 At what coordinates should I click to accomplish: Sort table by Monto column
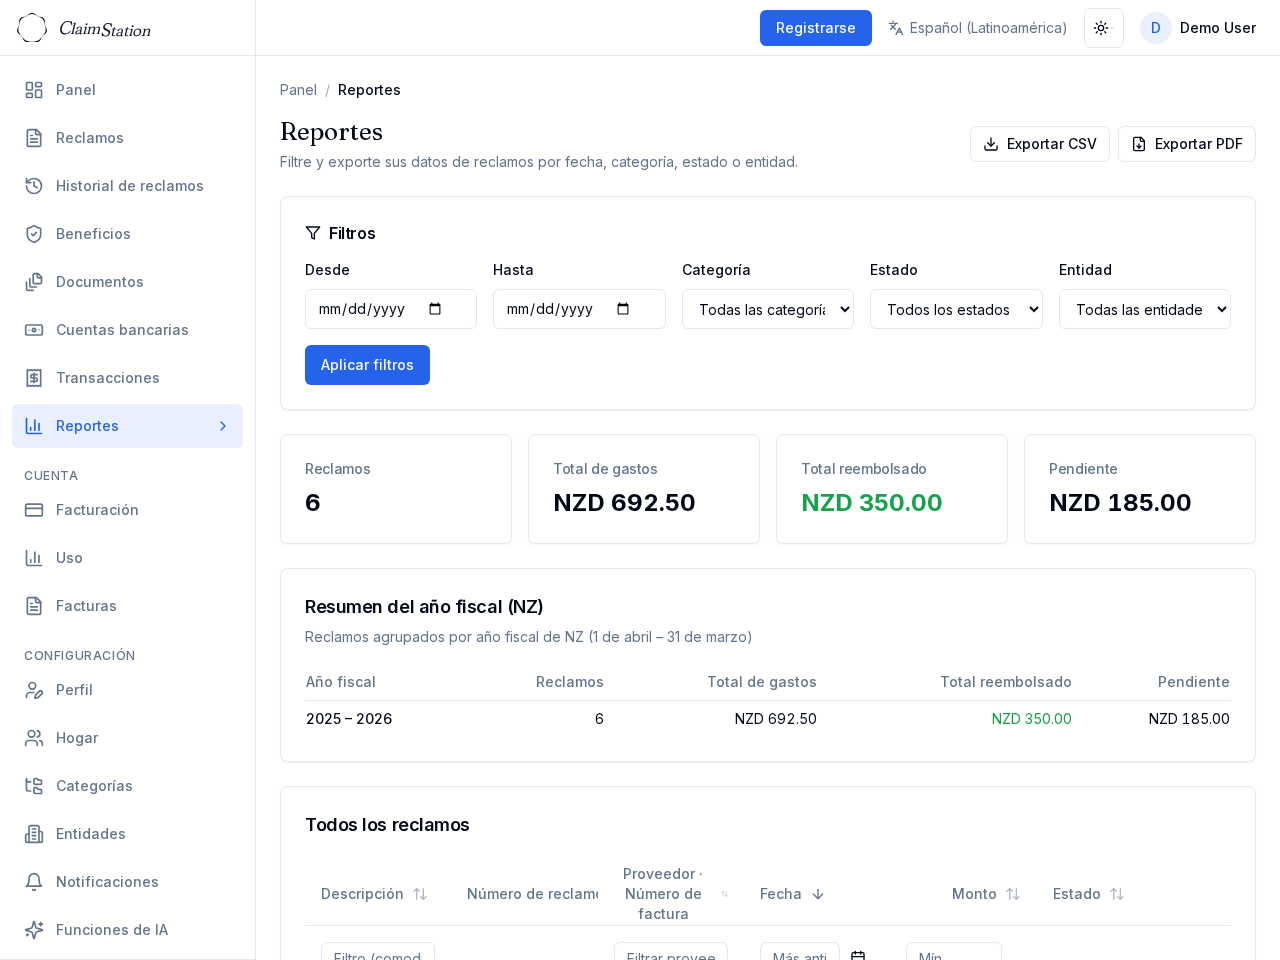pos(1012,894)
